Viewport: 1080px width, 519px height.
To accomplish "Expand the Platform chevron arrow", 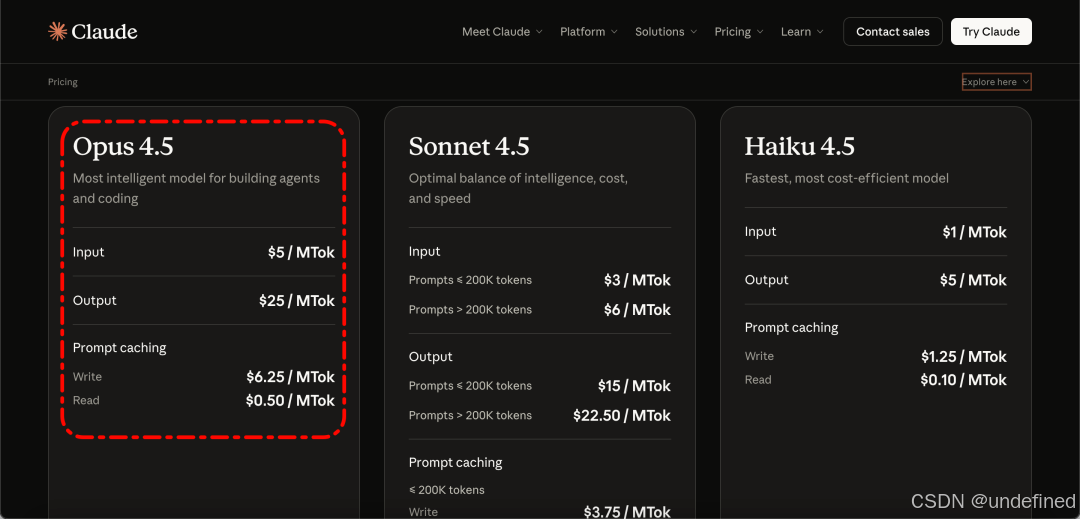I will coord(614,32).
